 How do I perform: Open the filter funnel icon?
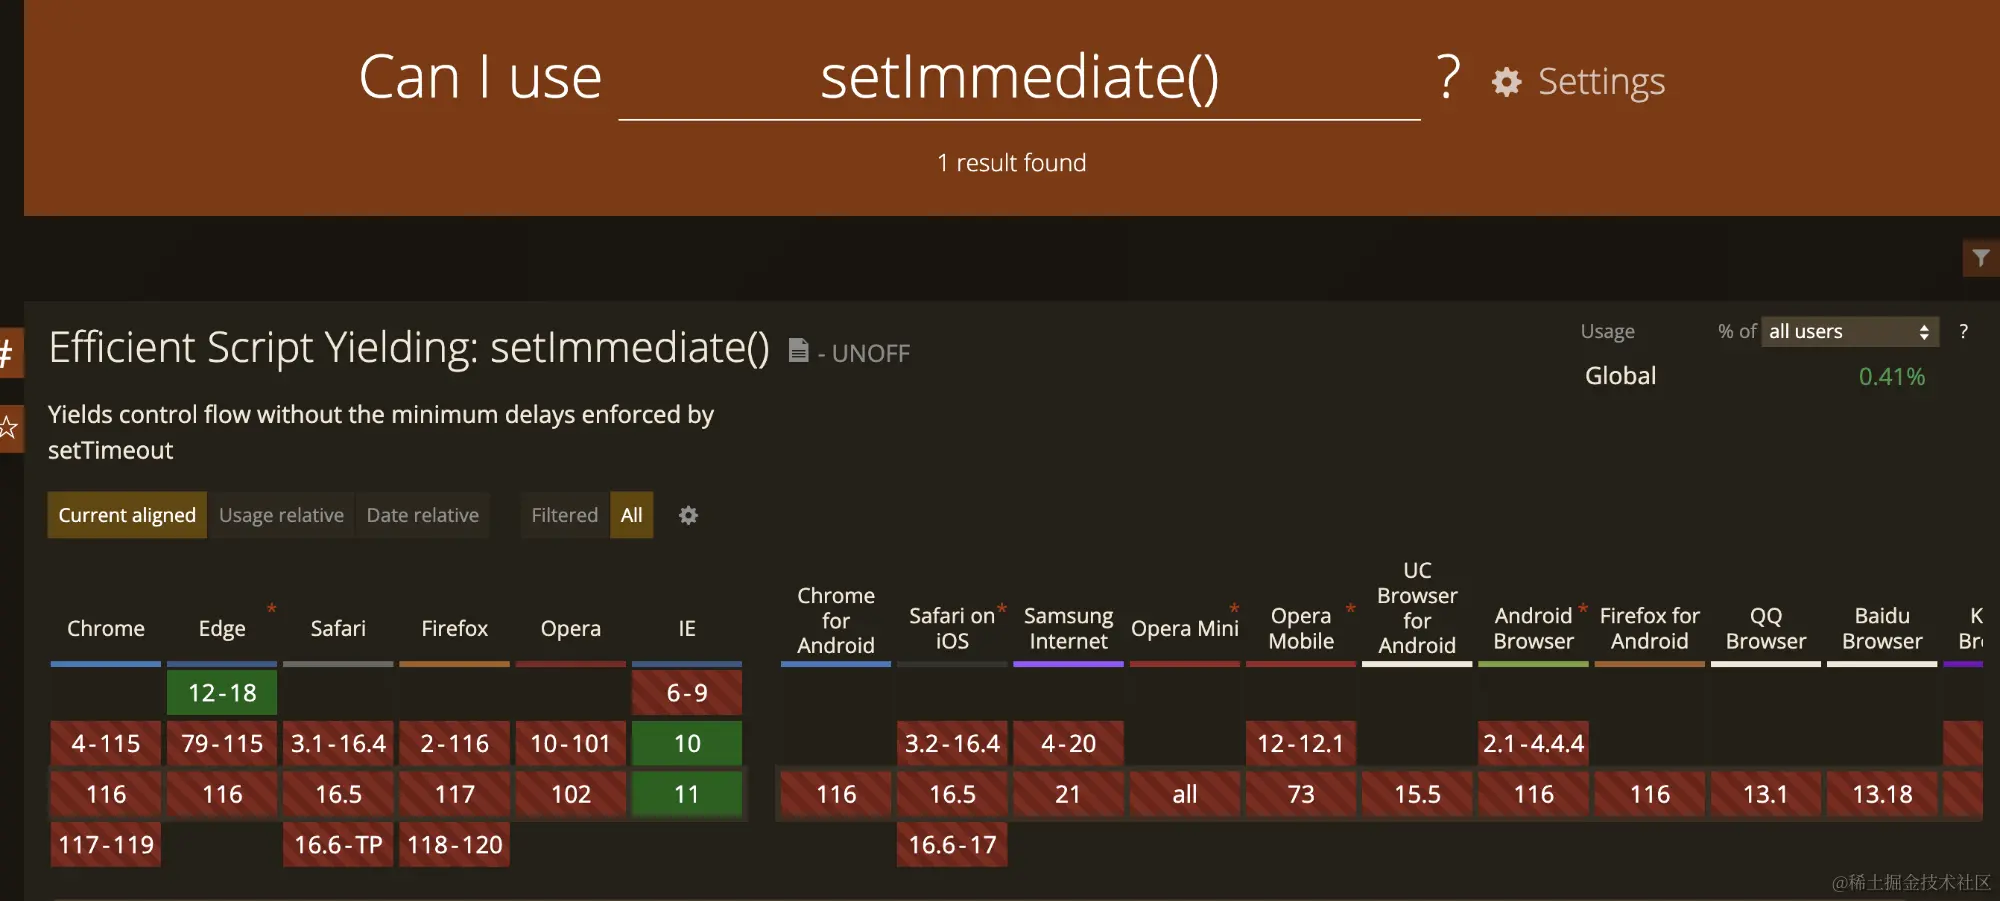[1980, 258]
